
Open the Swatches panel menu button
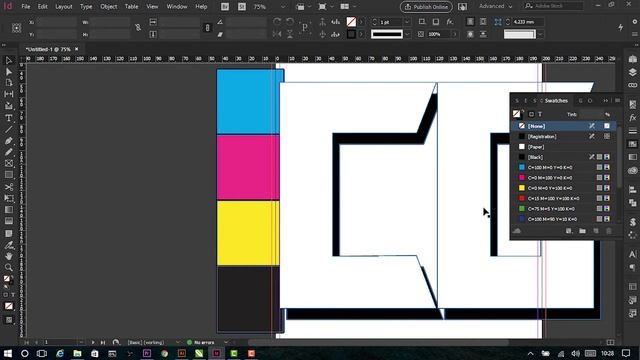click(x=617, y=101)
